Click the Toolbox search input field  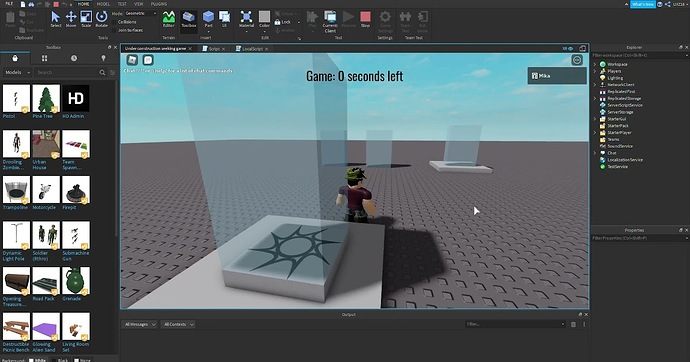pos(67,72)
